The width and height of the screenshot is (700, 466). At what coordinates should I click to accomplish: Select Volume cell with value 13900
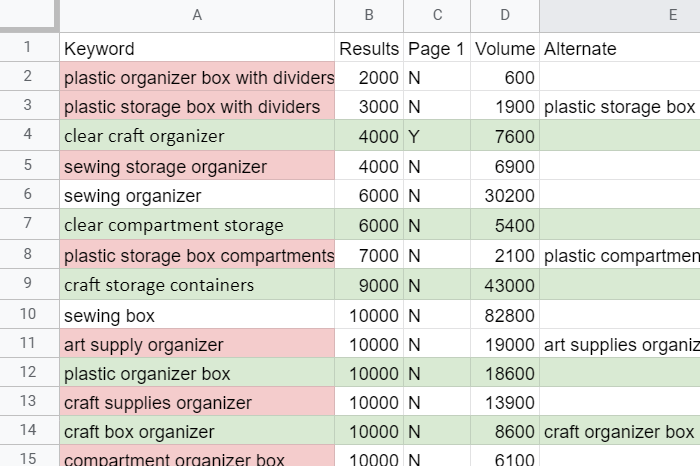505,402
